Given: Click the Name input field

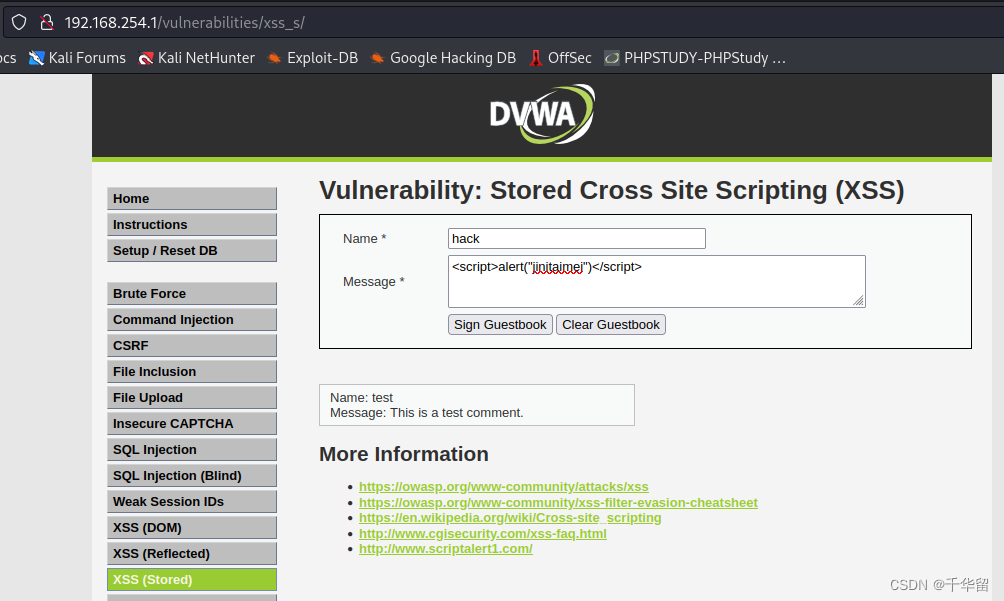Looking at the screenshot, I should click(x=577, y=239).
